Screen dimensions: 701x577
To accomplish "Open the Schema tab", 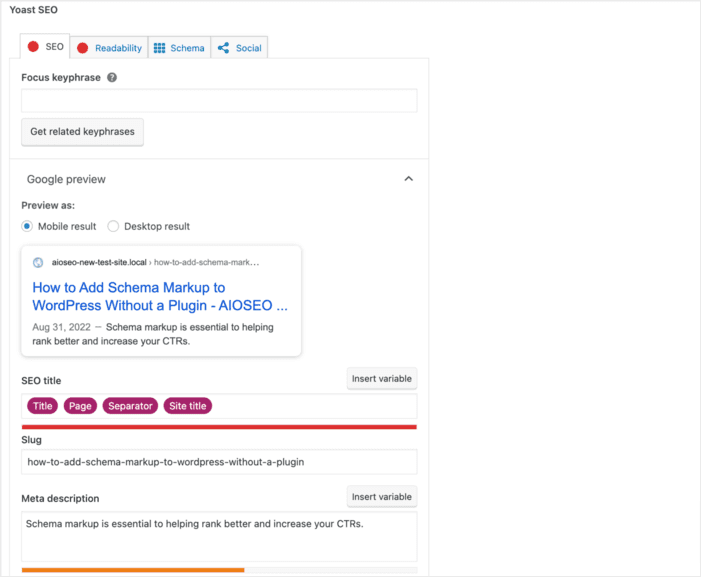I will pyautogui.click(x=179, y=48).
